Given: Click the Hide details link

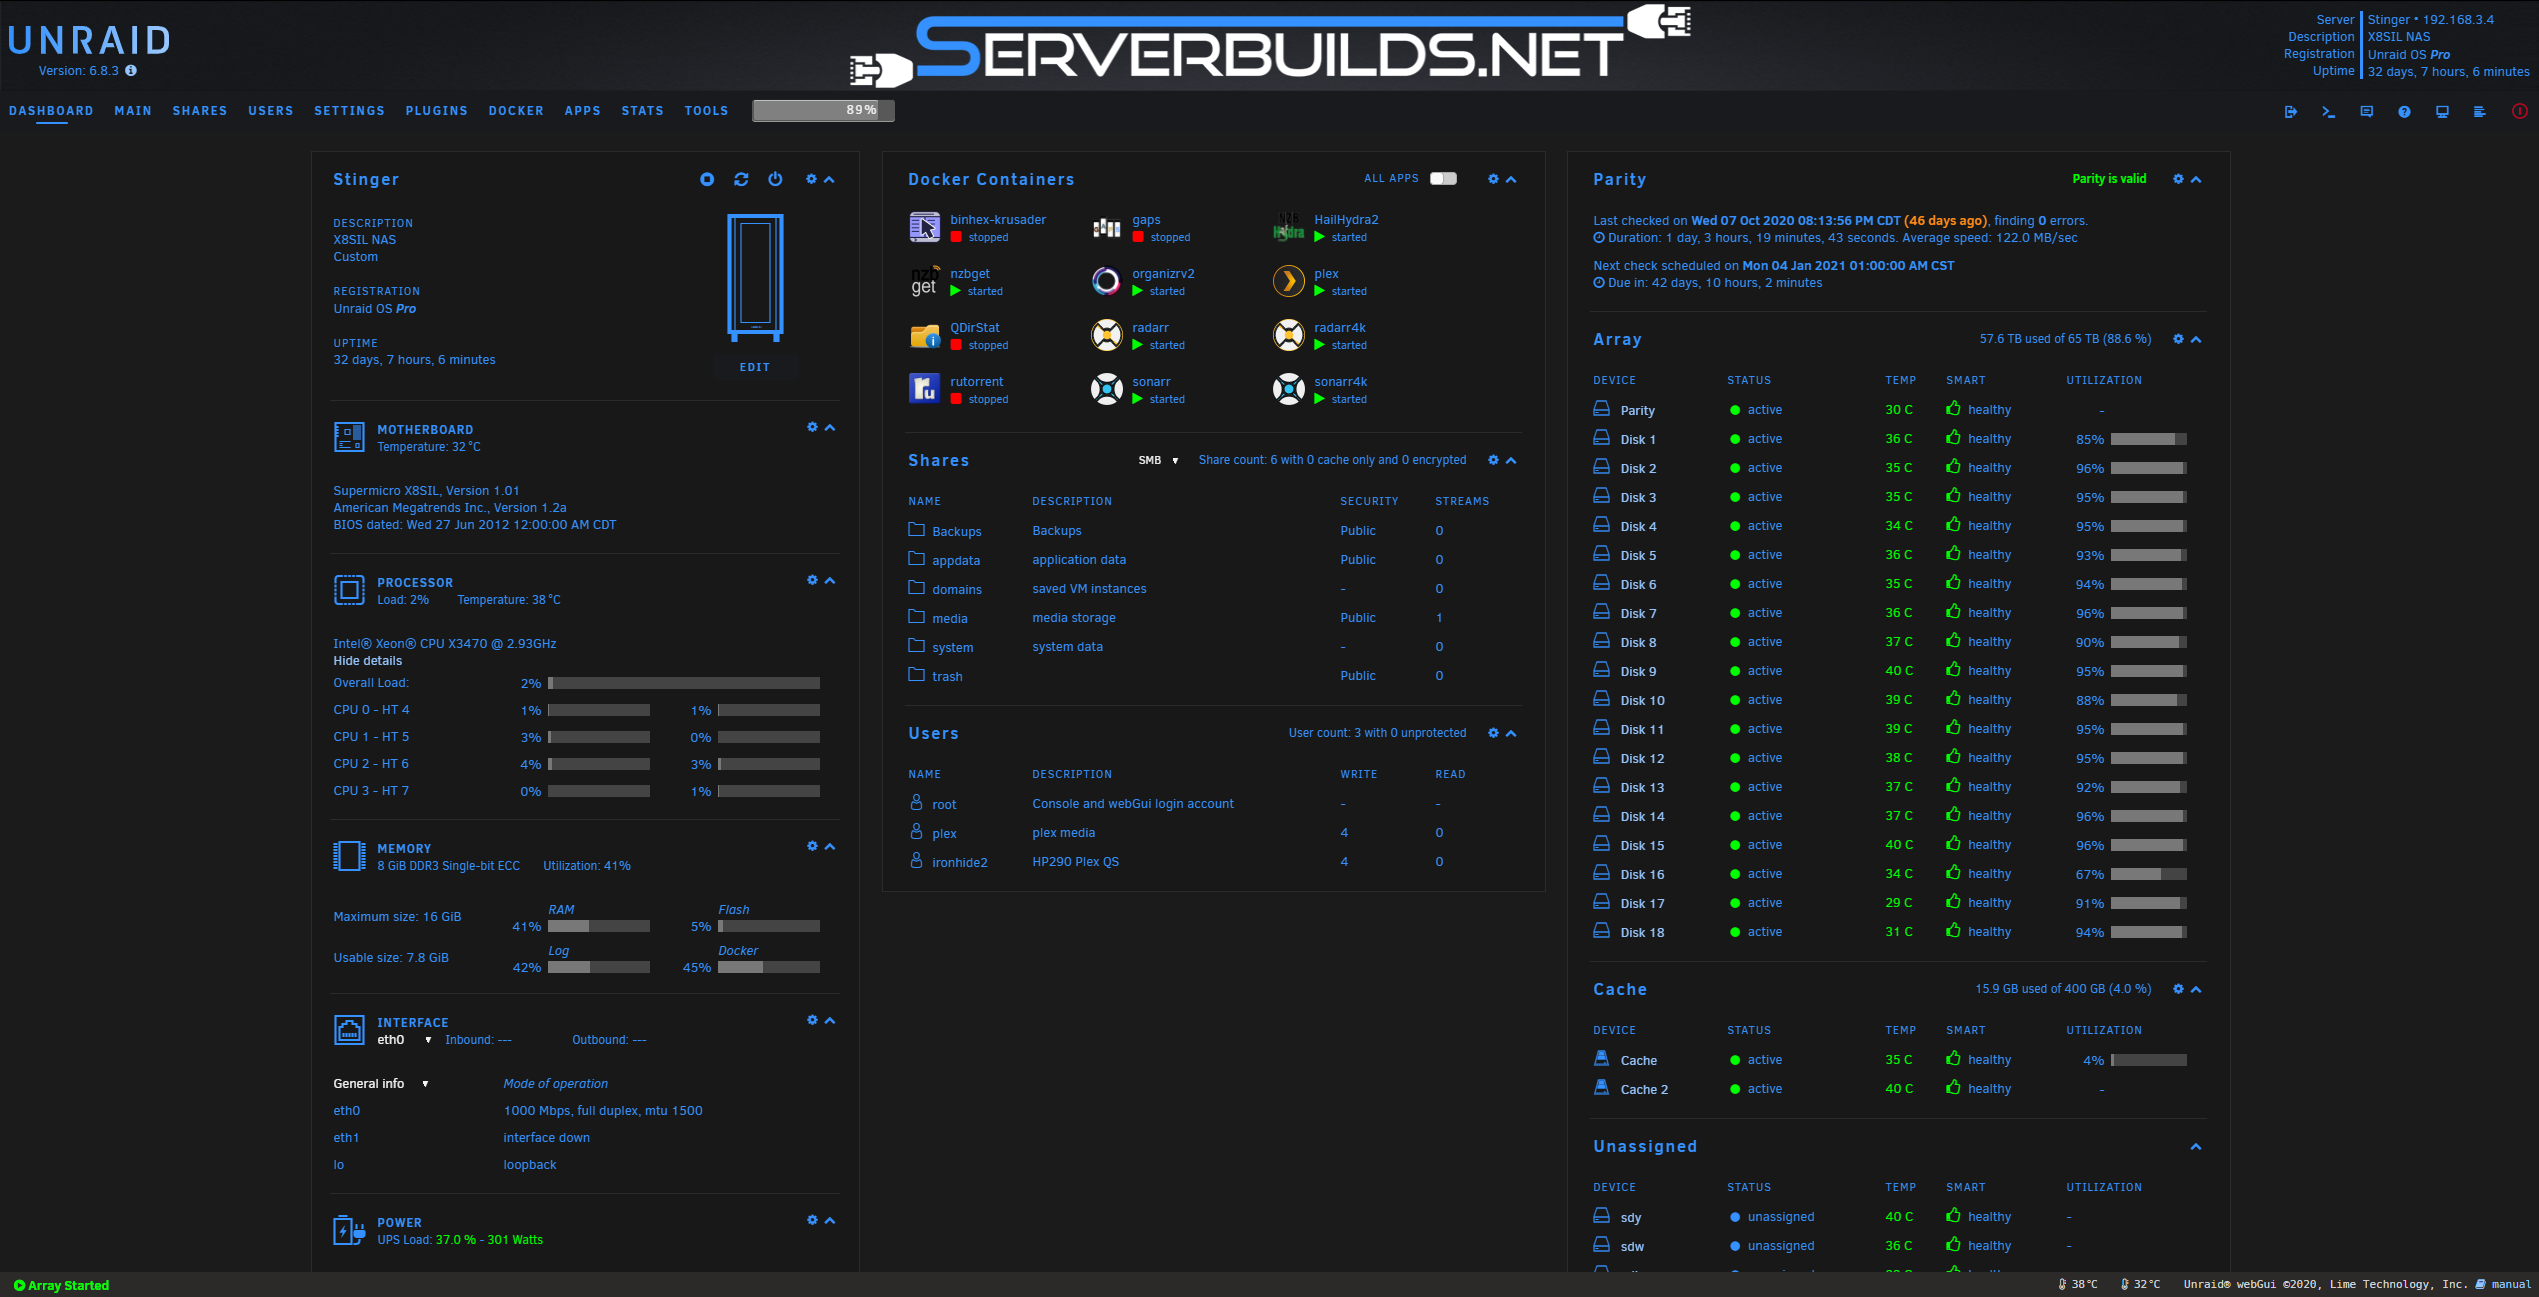Looking at the screenshot, I should [x=368, y=661].
